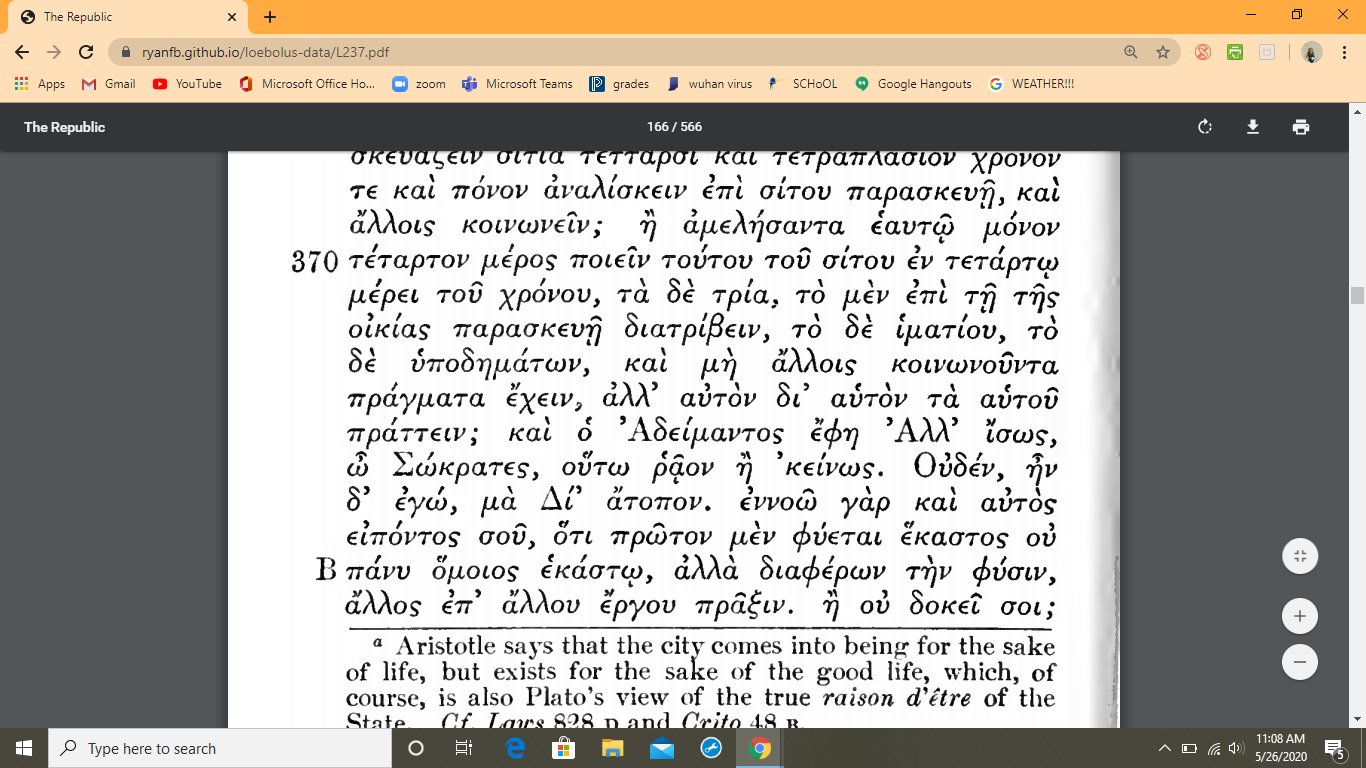Open Microsoft Store from taskbar
Image resolution: width=1366 pixels, height=768 pixels.
coord(563,748)
